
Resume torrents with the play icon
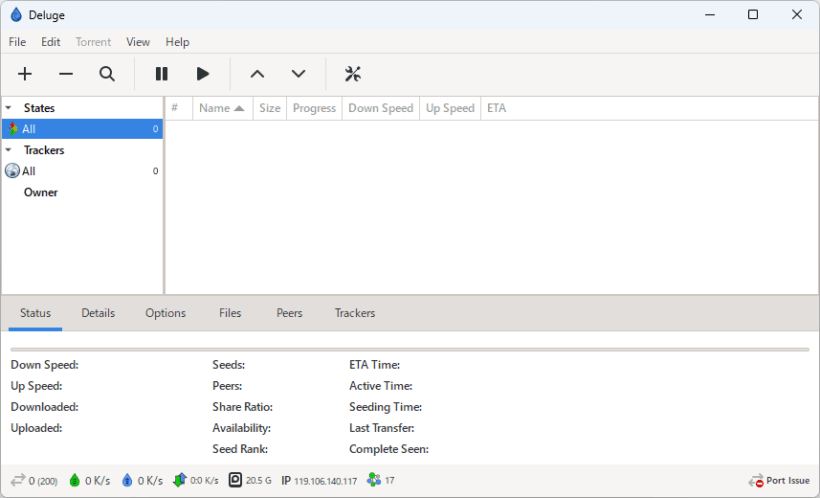pyautogui.click(x=203, y=74)
